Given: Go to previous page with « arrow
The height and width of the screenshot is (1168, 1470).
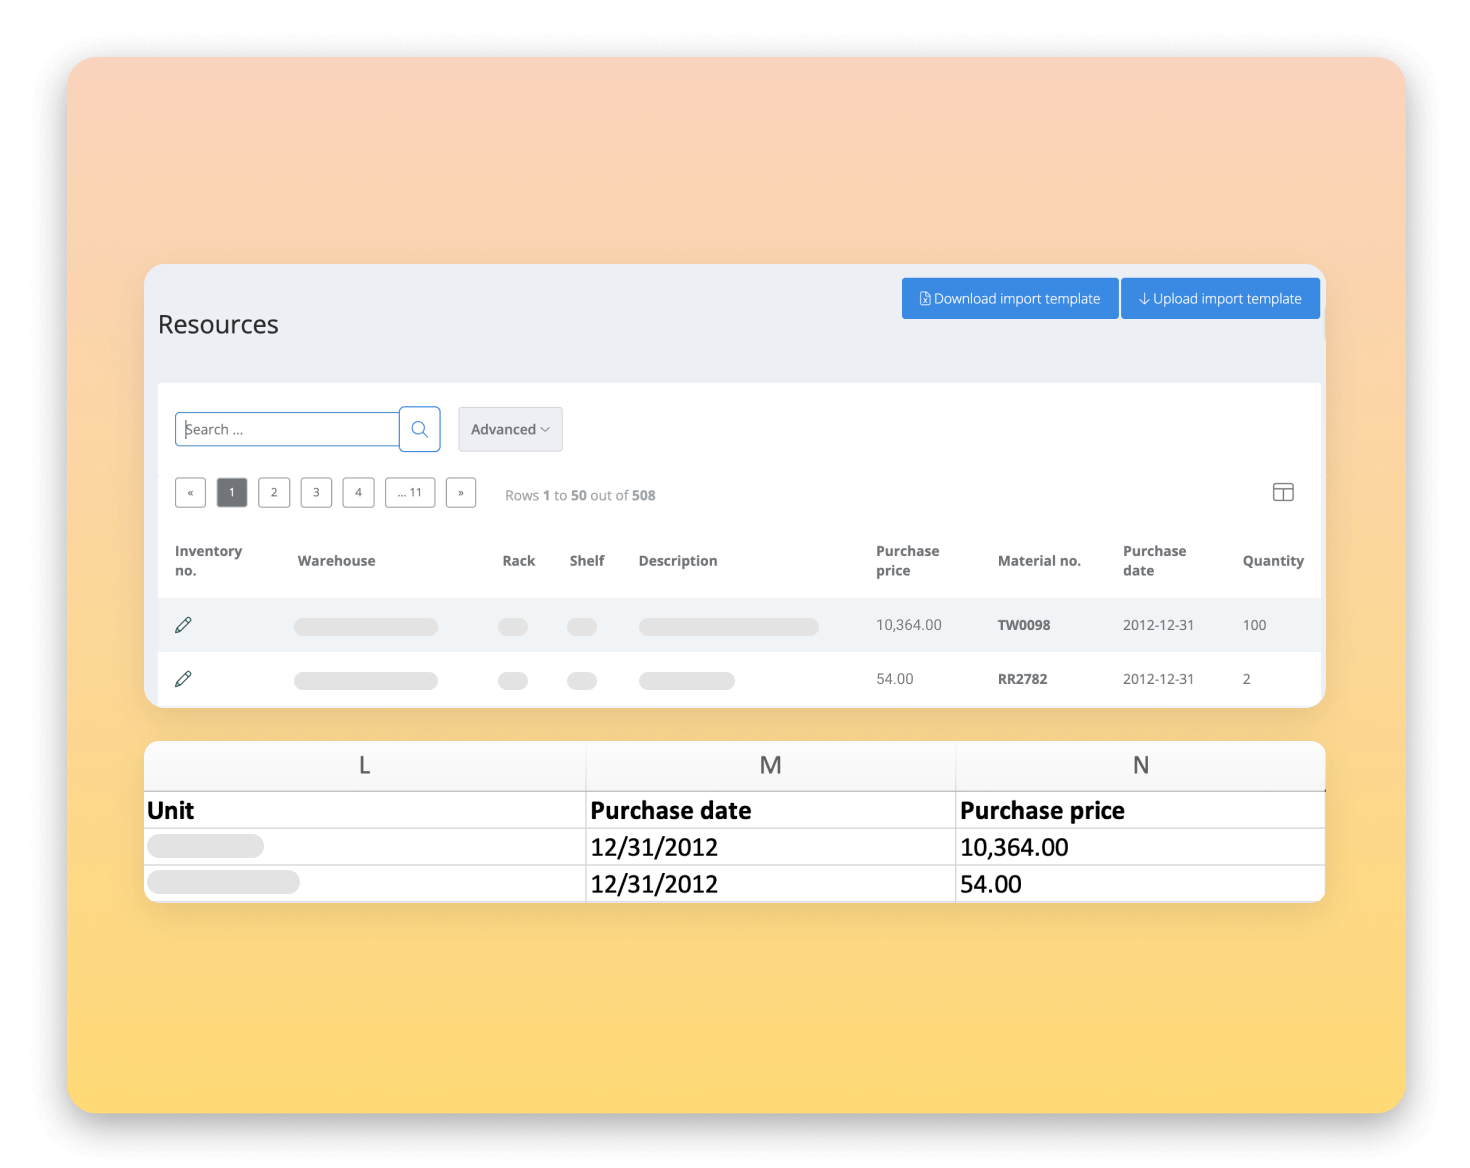Looking at the screenshot, I should pyautogui.click(x=190, y=493).
